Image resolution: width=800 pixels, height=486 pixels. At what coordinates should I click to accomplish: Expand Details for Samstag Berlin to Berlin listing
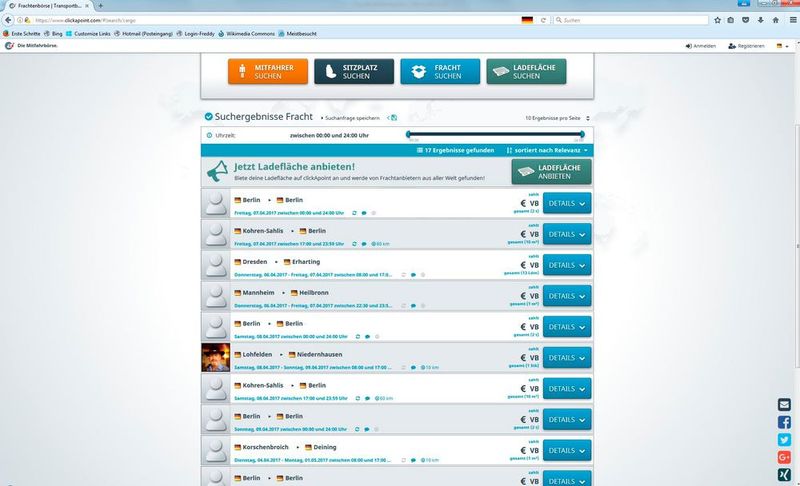tap(567, 327)
